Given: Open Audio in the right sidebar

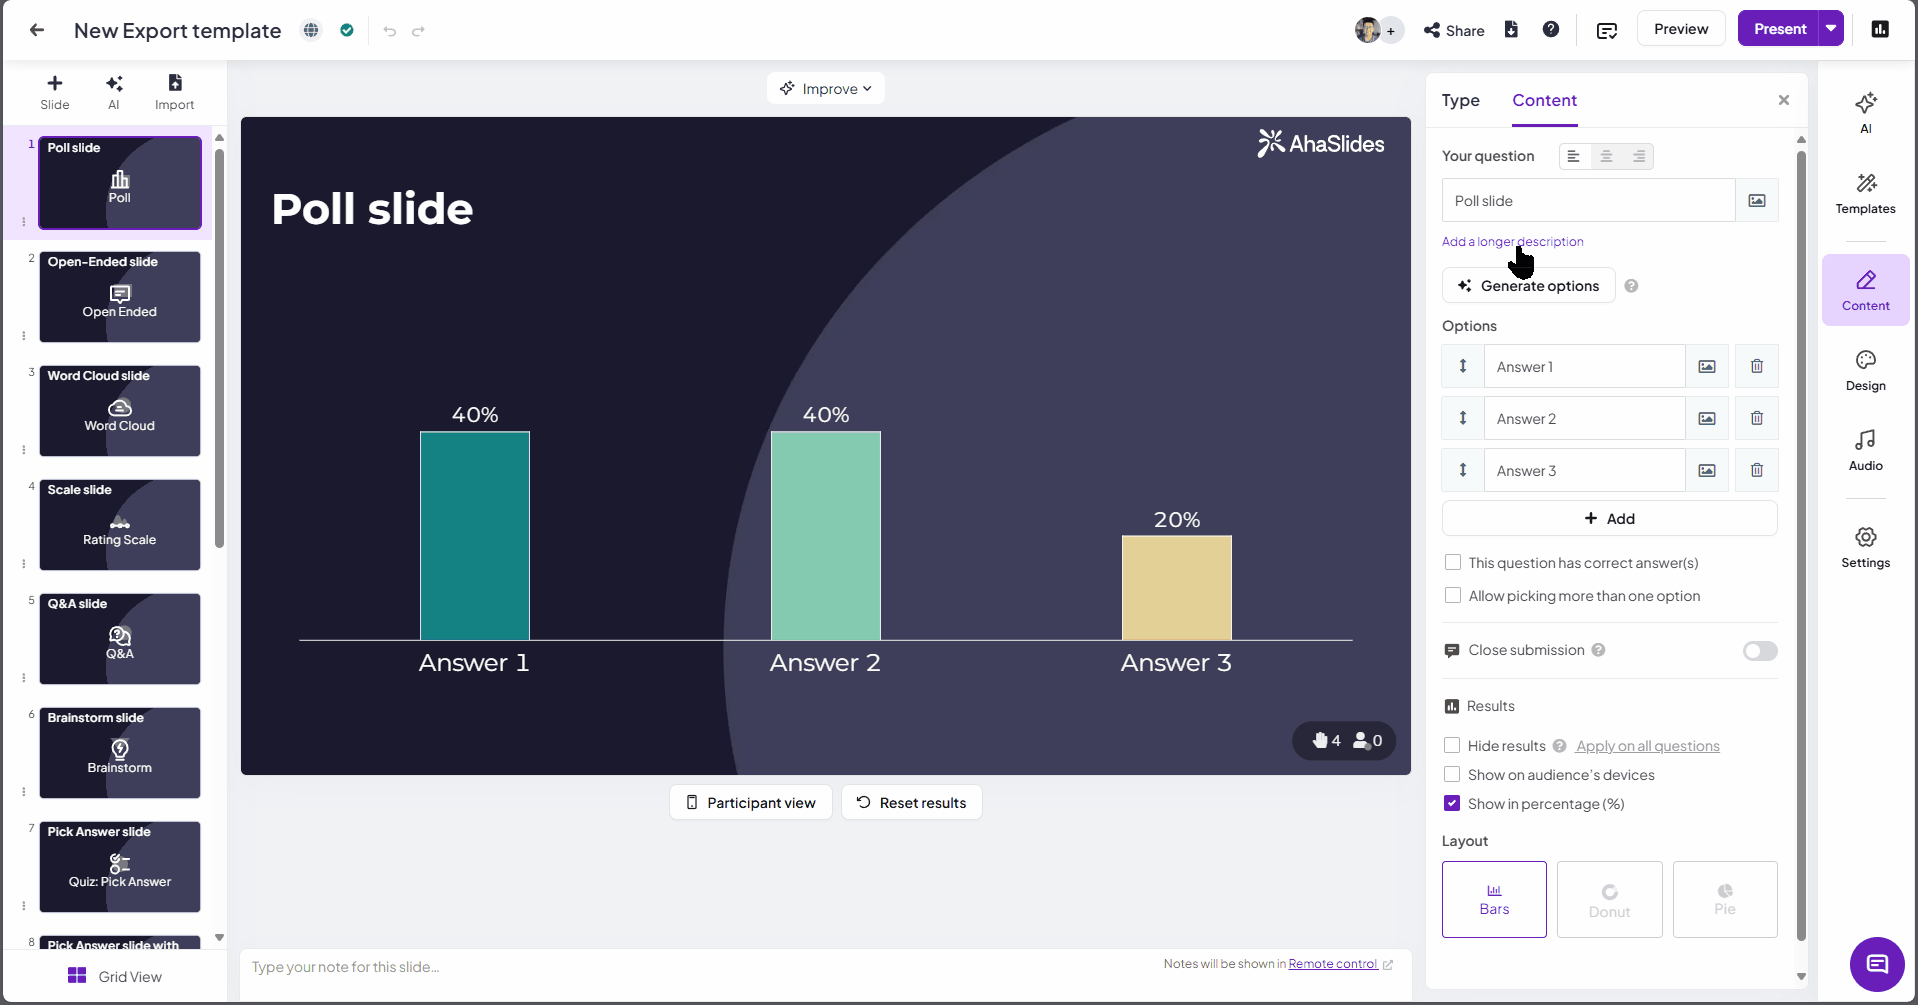Looking at the screenshot, I should coord(1866,451).
